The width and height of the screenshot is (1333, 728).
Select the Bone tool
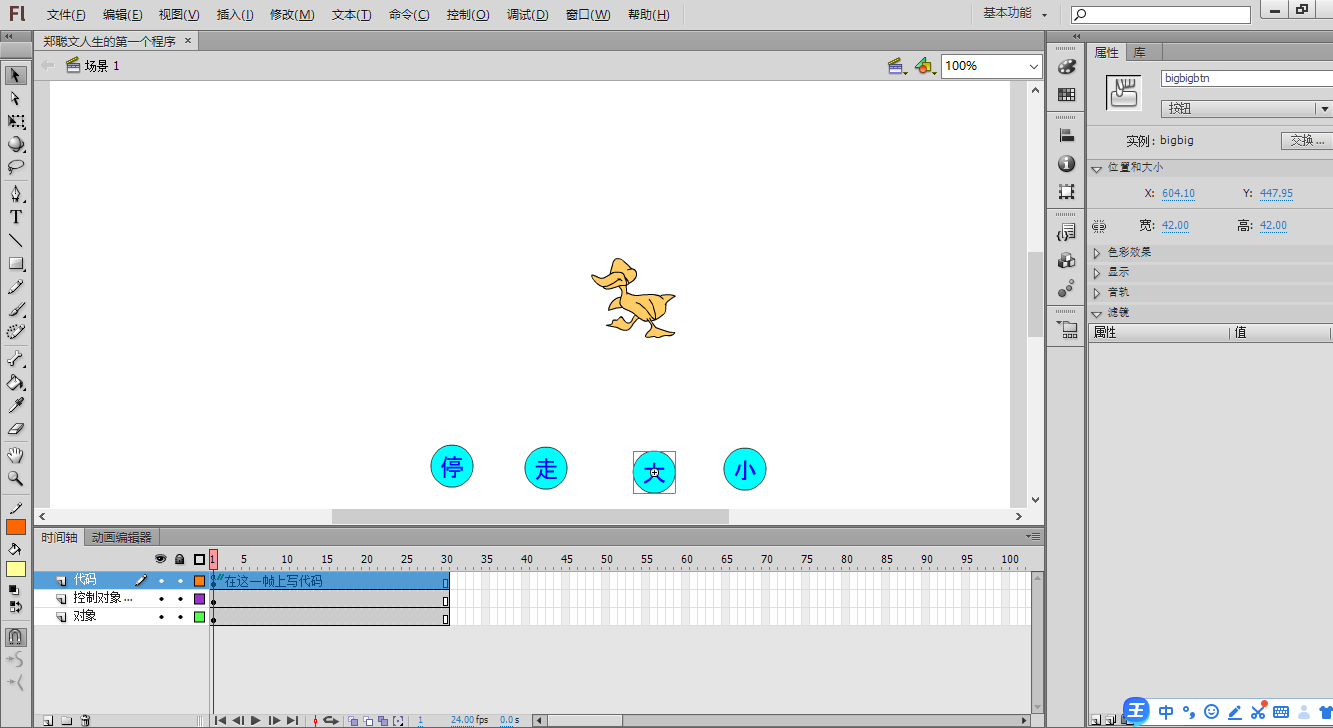(x=16, y=359)
